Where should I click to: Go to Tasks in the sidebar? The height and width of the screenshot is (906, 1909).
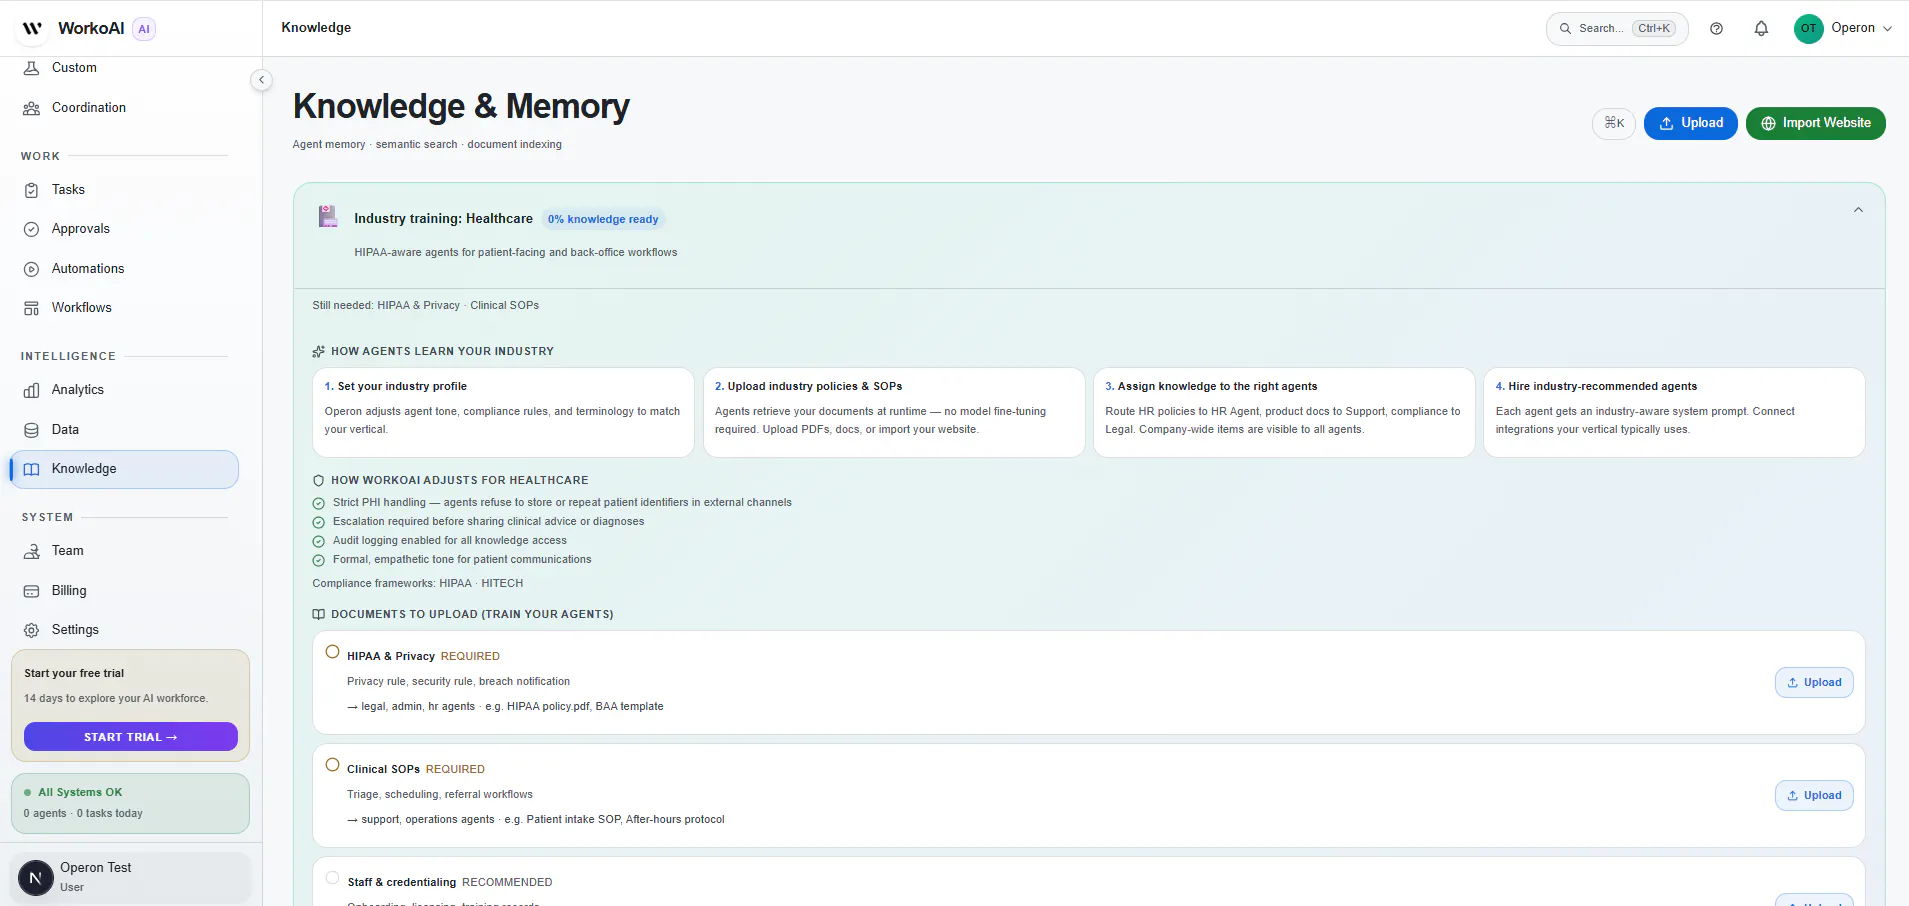(124, 190)
